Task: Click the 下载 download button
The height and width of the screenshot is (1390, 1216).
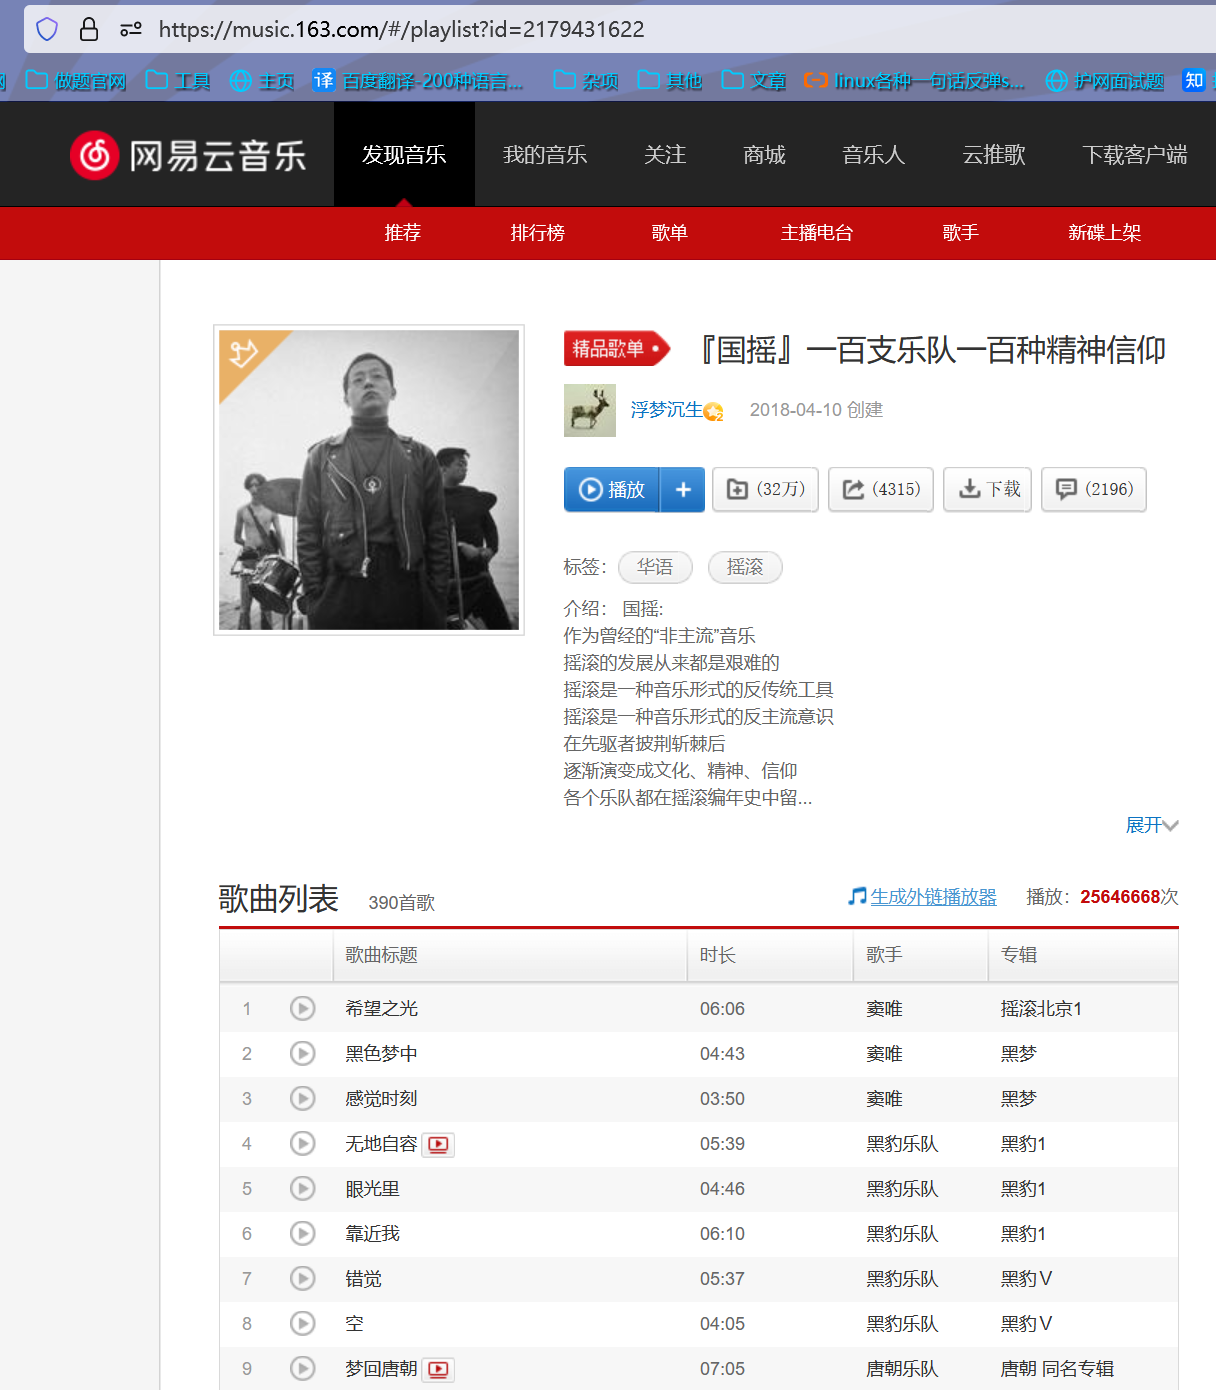Action: coord(988,489)
